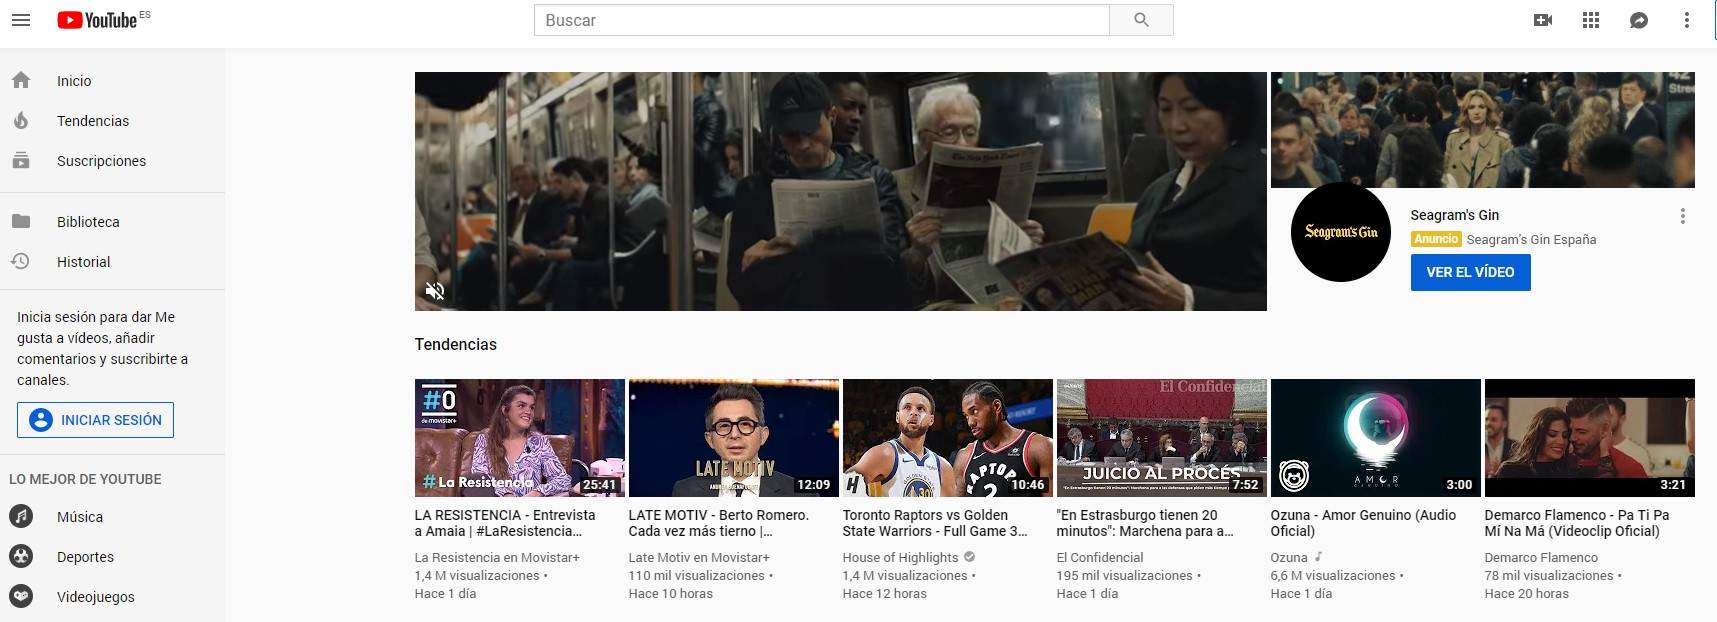Image resolution: width=1717 pixels, height=622 pixels.
Task: Click the Seagram's Gin round logo
Action: click(x=1341, y=232)
